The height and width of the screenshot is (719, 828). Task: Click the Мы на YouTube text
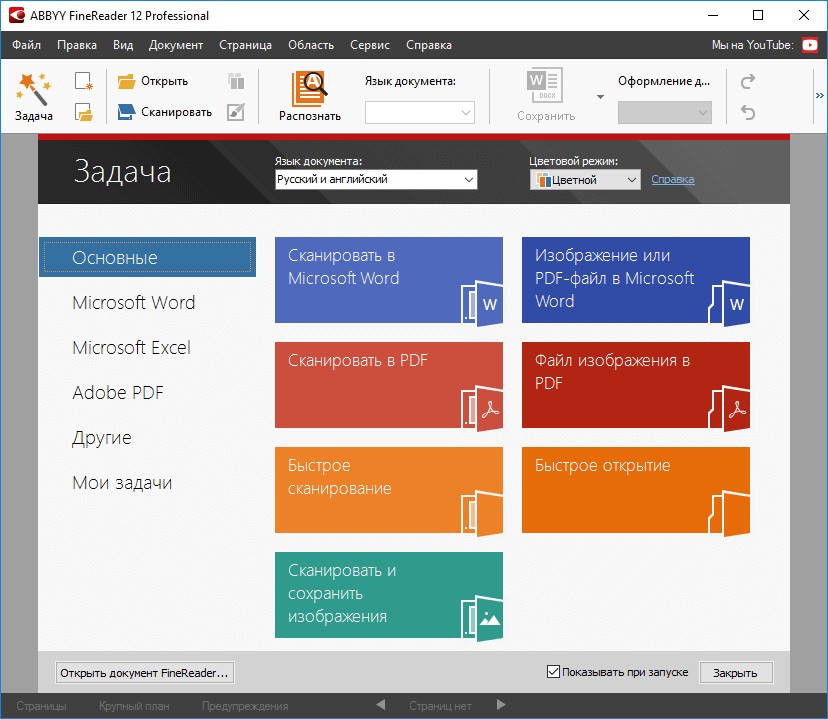752,45
